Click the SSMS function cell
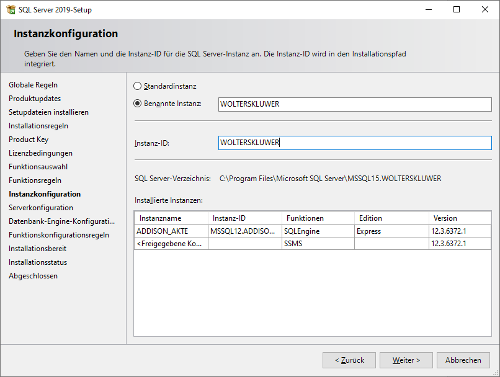Image resolution: width=500 pixels, height=377 pixels. 318,243
